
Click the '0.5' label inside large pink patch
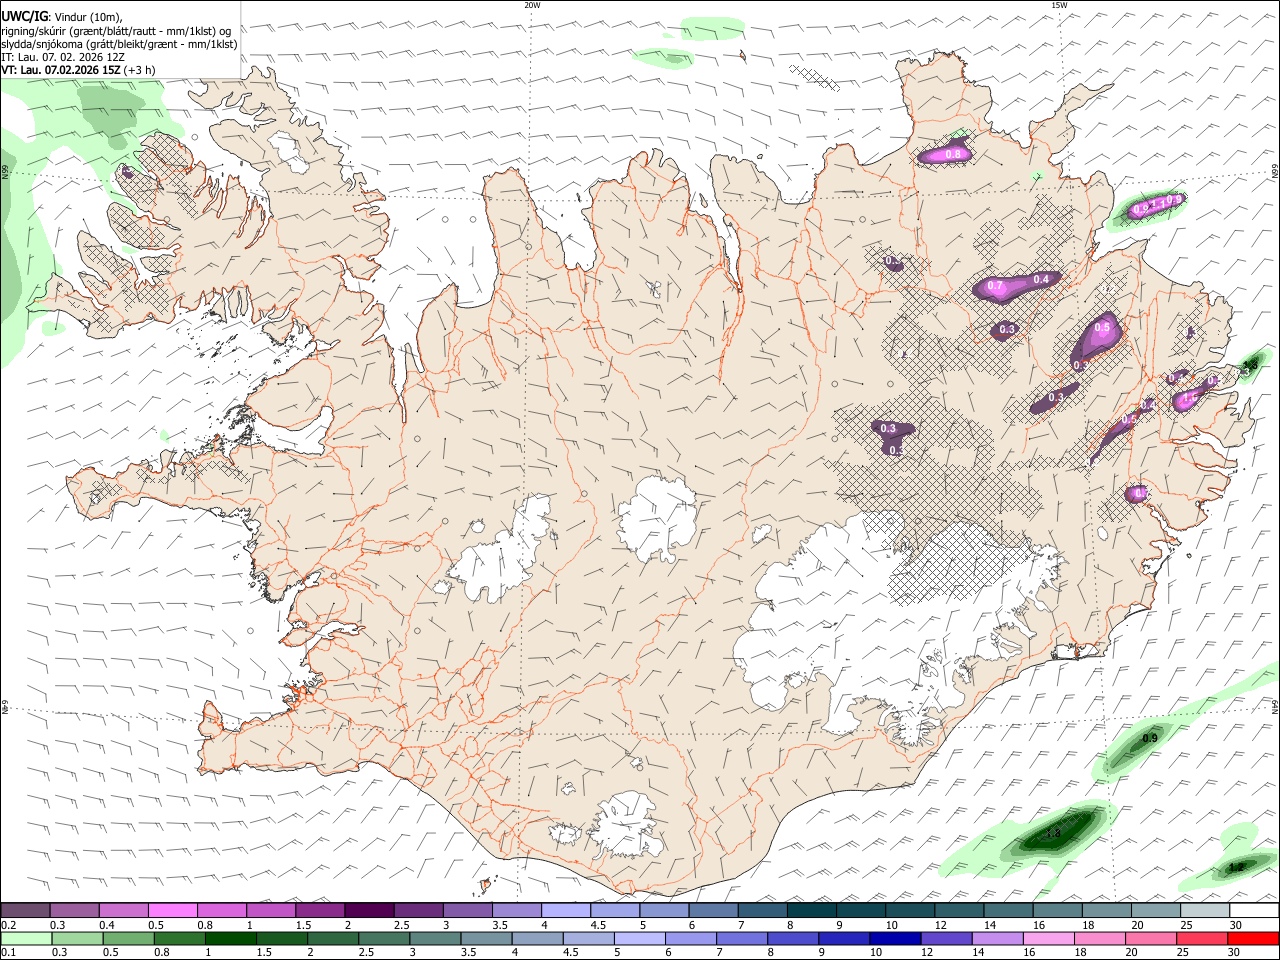[x=1103, y=327]
